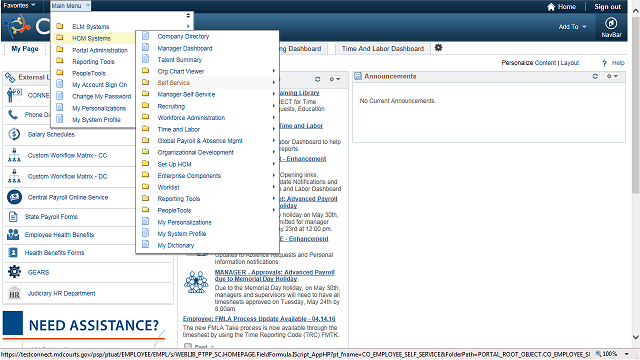Open the middle pagelet settings dropdown

pyautogui.click(x=335, y=79)
